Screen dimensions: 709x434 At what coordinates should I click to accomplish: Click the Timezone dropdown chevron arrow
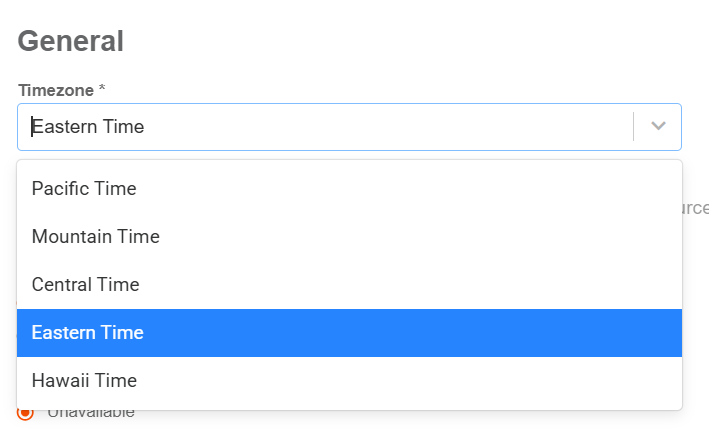click(658, 126)
